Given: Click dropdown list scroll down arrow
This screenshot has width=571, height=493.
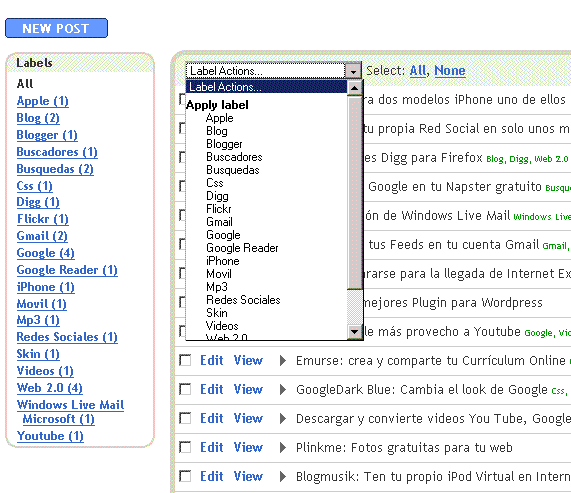Looking at the screenshot, I should pyautogui.click(x=354, y=331).
